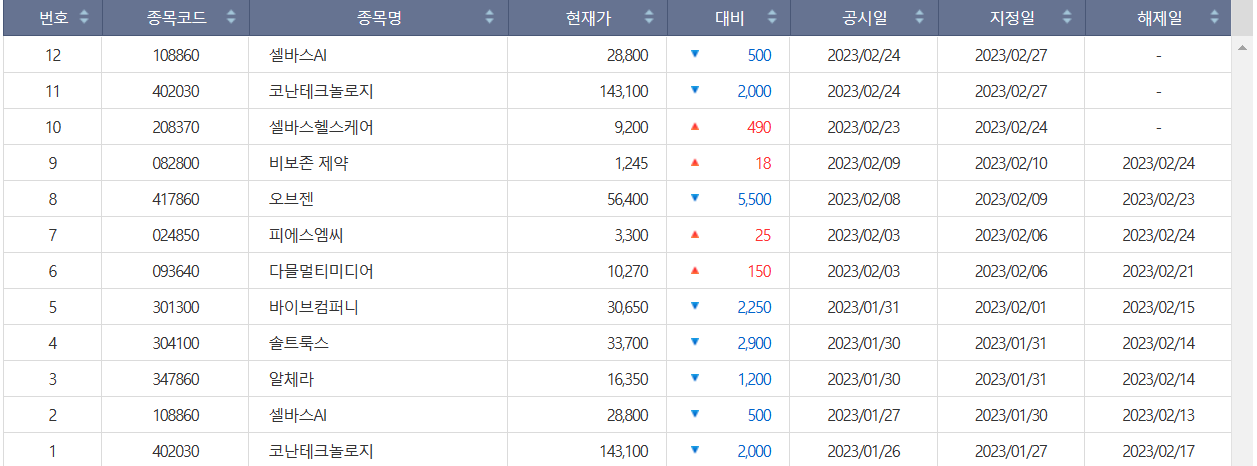Click blue down triangle in 알체라 row
1257x466 pixels.
pos(695,378)
